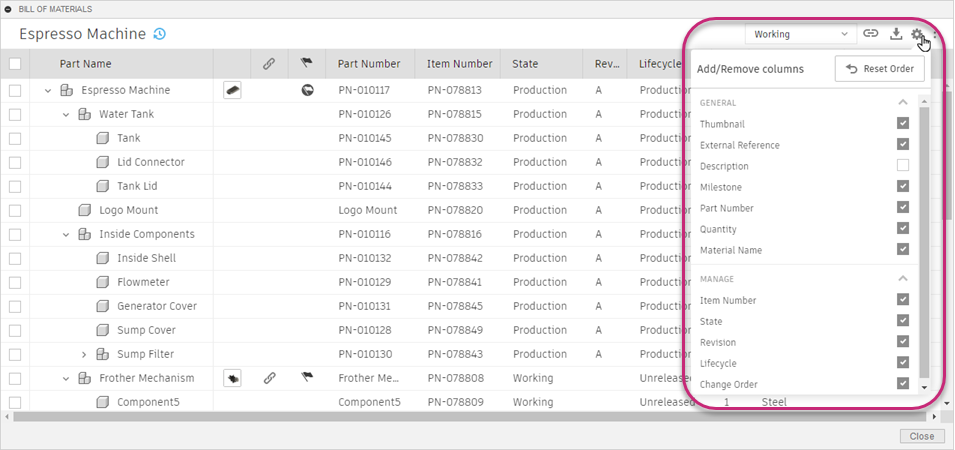Click the link icon in the top toolbar

click(x=871, y=34)
